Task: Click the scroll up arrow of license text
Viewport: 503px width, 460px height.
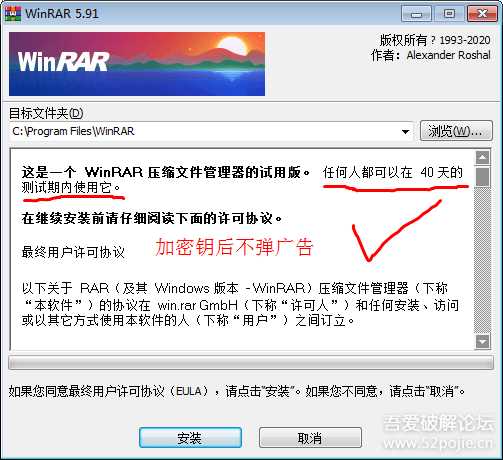Action: click(482, 157)
